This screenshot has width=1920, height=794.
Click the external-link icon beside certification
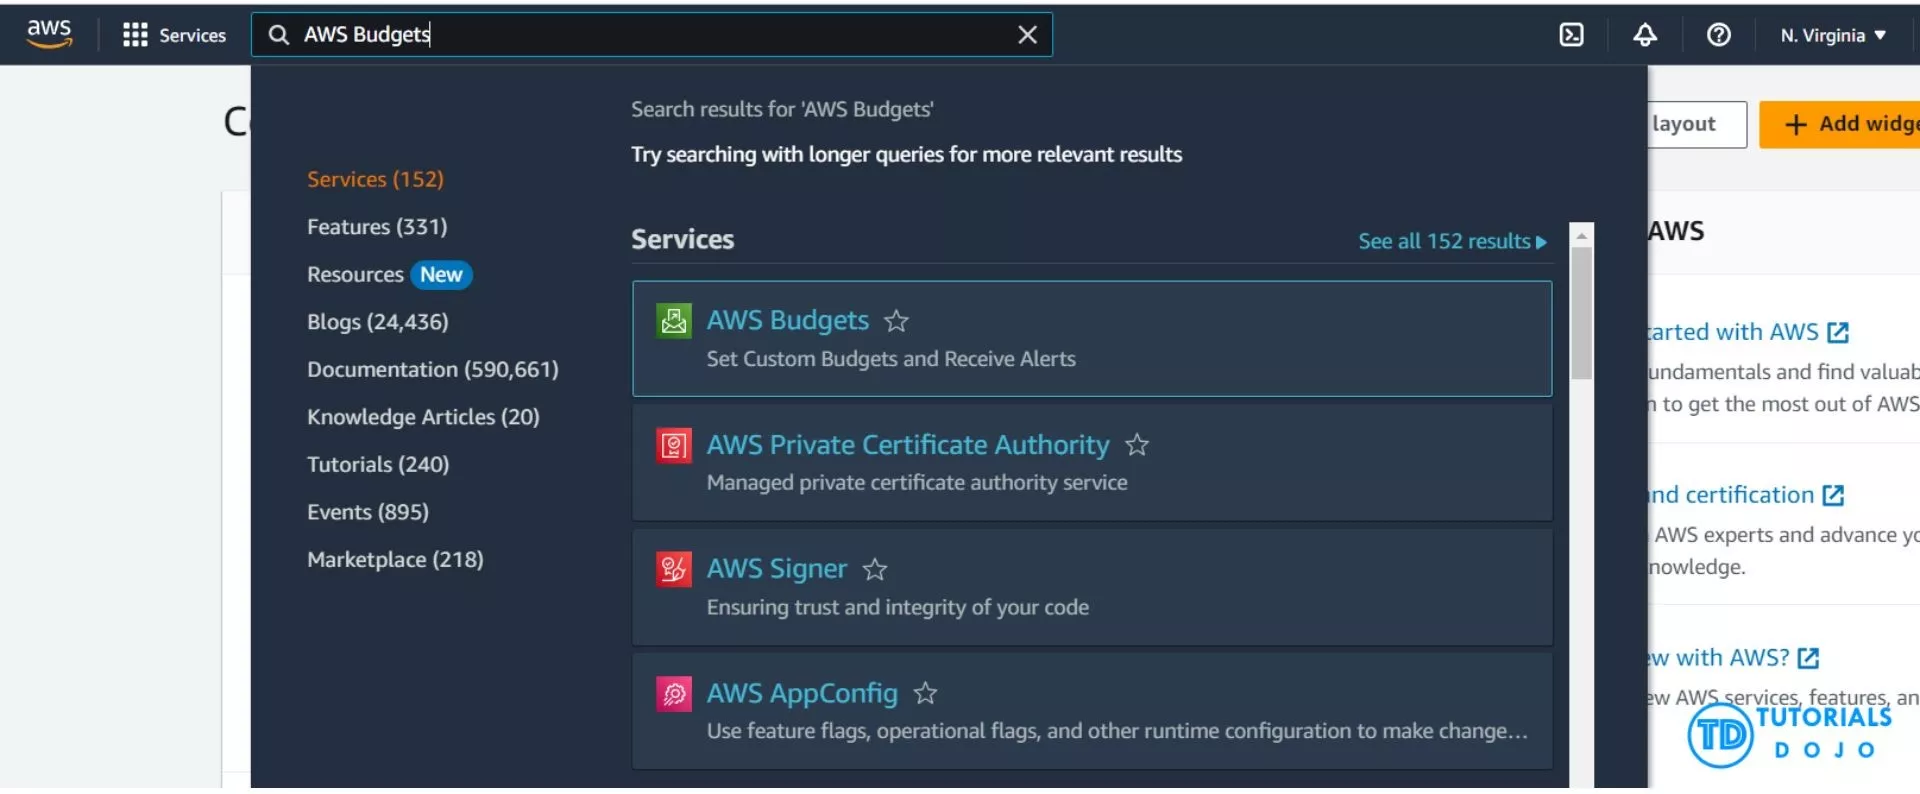click(1833, 495)
